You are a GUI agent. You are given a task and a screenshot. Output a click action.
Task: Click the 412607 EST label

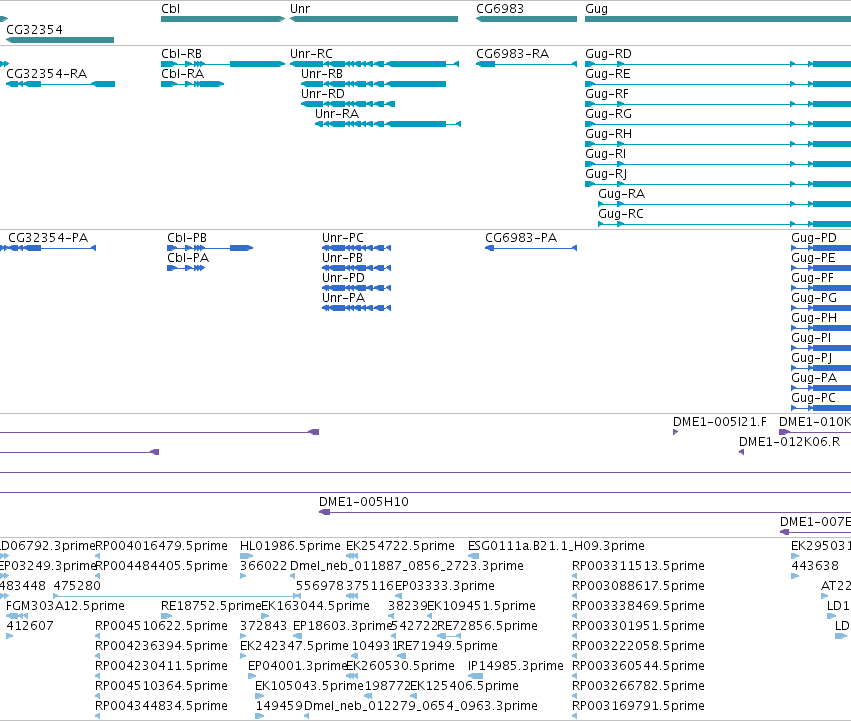(30, 626)
